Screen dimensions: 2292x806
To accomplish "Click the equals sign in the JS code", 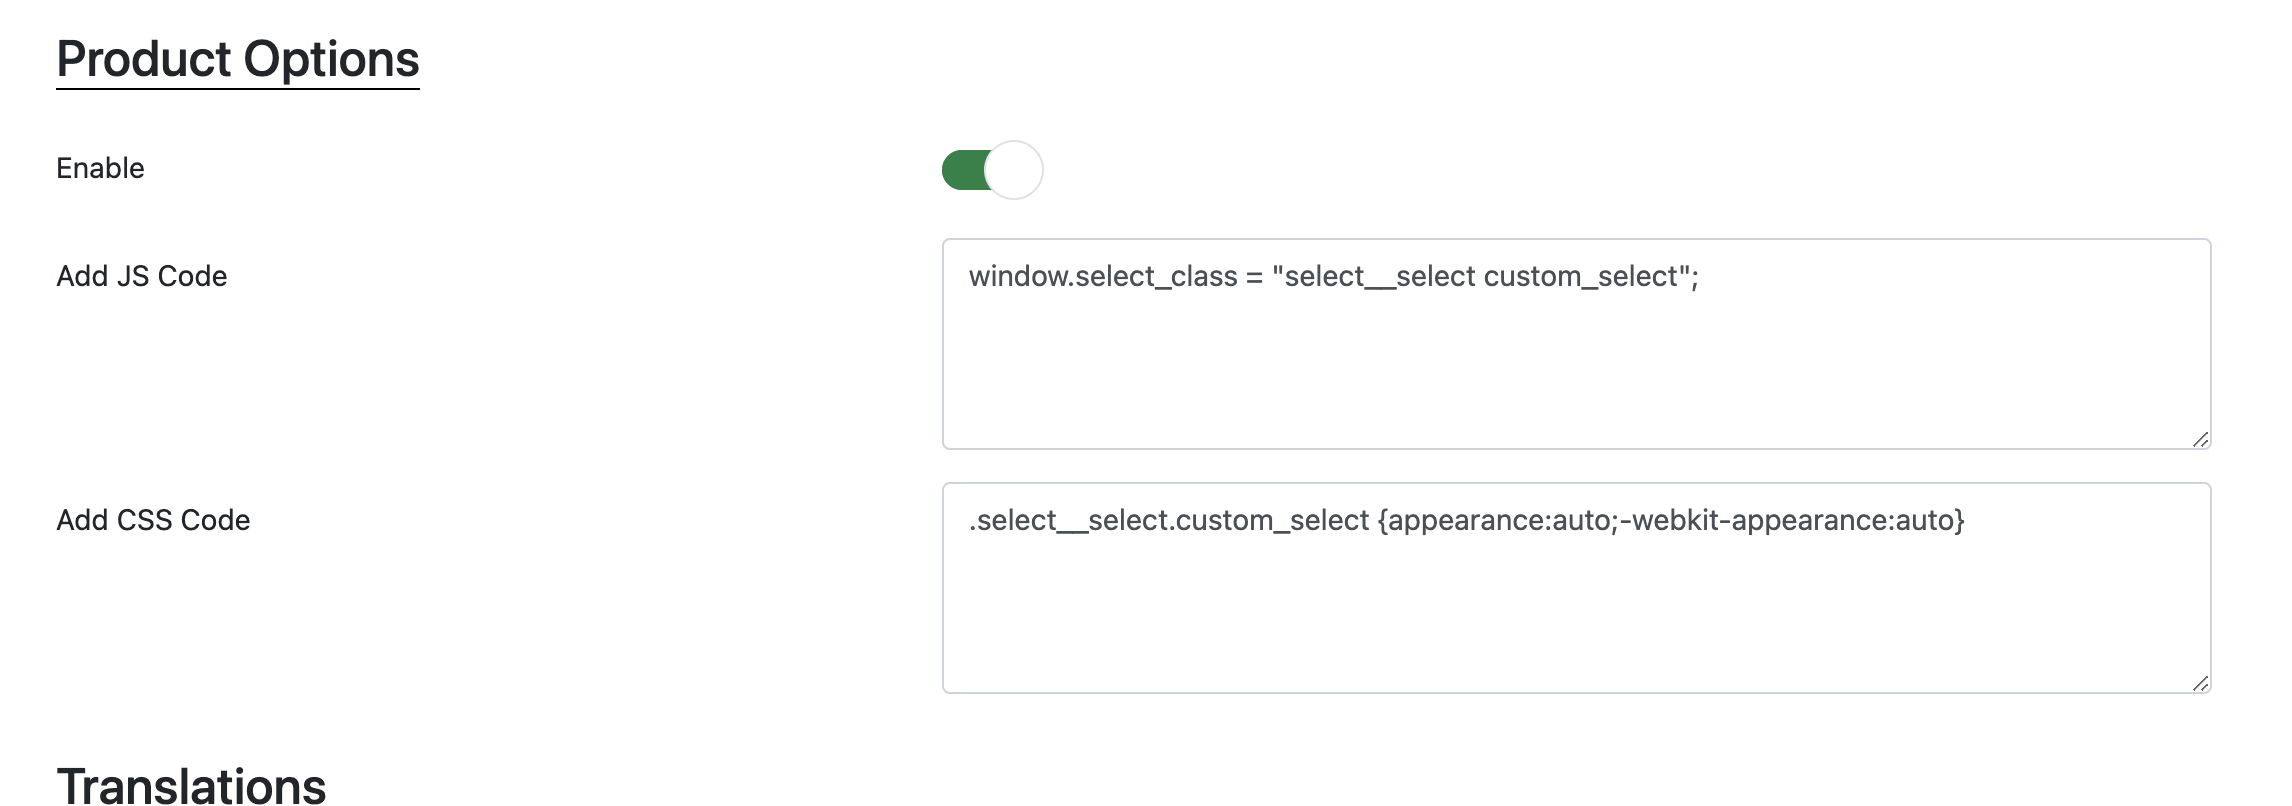I will pos(1254,276).
